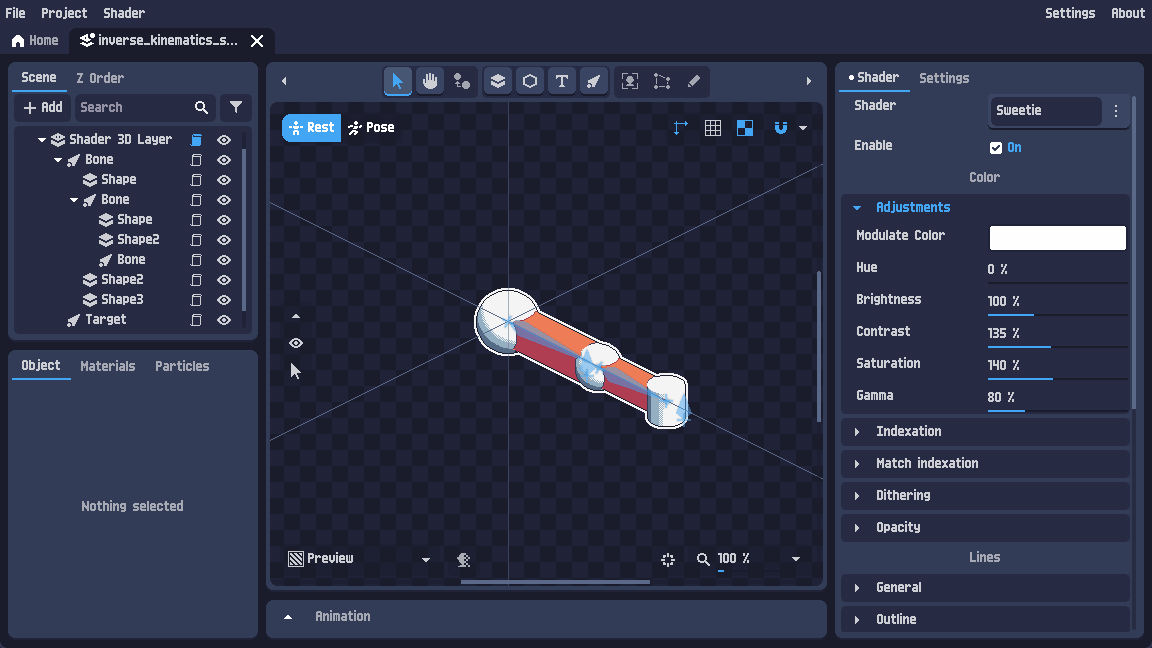
Task: Open the Project menu
Action: 64,13
